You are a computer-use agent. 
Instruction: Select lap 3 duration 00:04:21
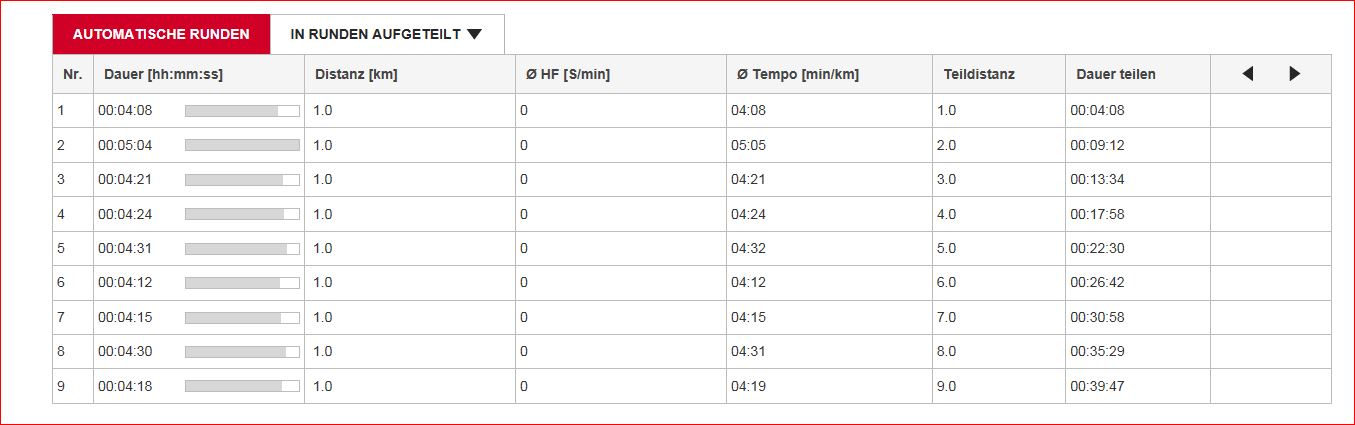pyautogui.click(x=125, y=180)
